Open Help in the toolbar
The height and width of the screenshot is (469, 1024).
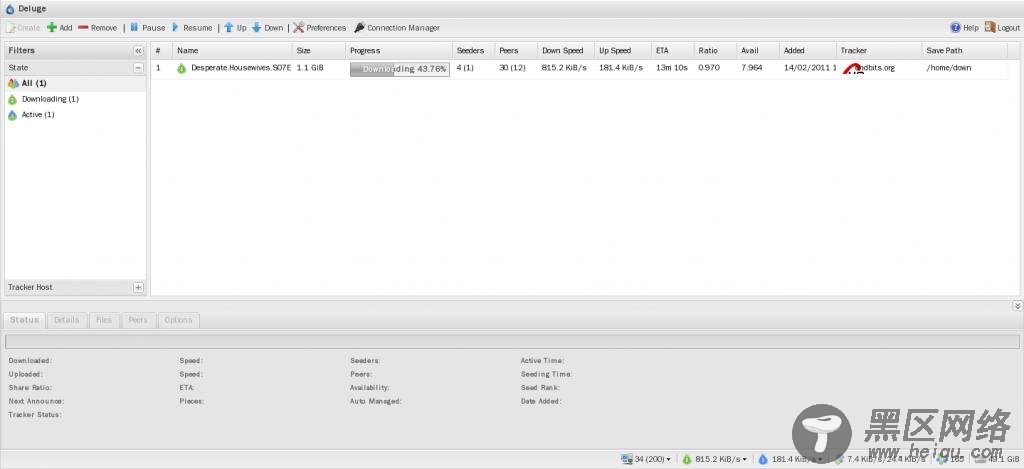pyautogui.click(x=965, y=27)
